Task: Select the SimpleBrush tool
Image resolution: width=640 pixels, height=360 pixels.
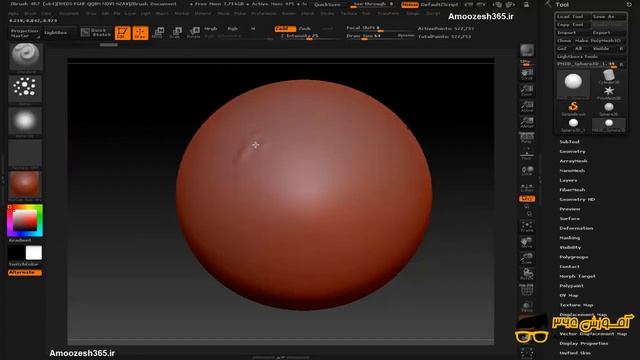Action: tap(573, 108)
